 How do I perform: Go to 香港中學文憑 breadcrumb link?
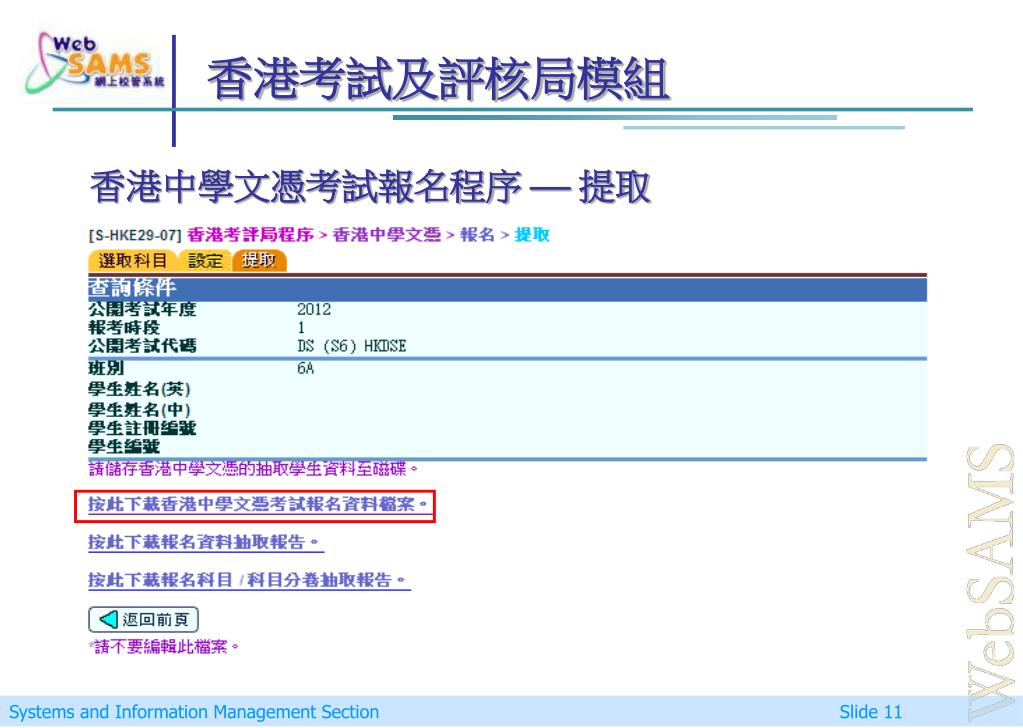click(386, 235)
